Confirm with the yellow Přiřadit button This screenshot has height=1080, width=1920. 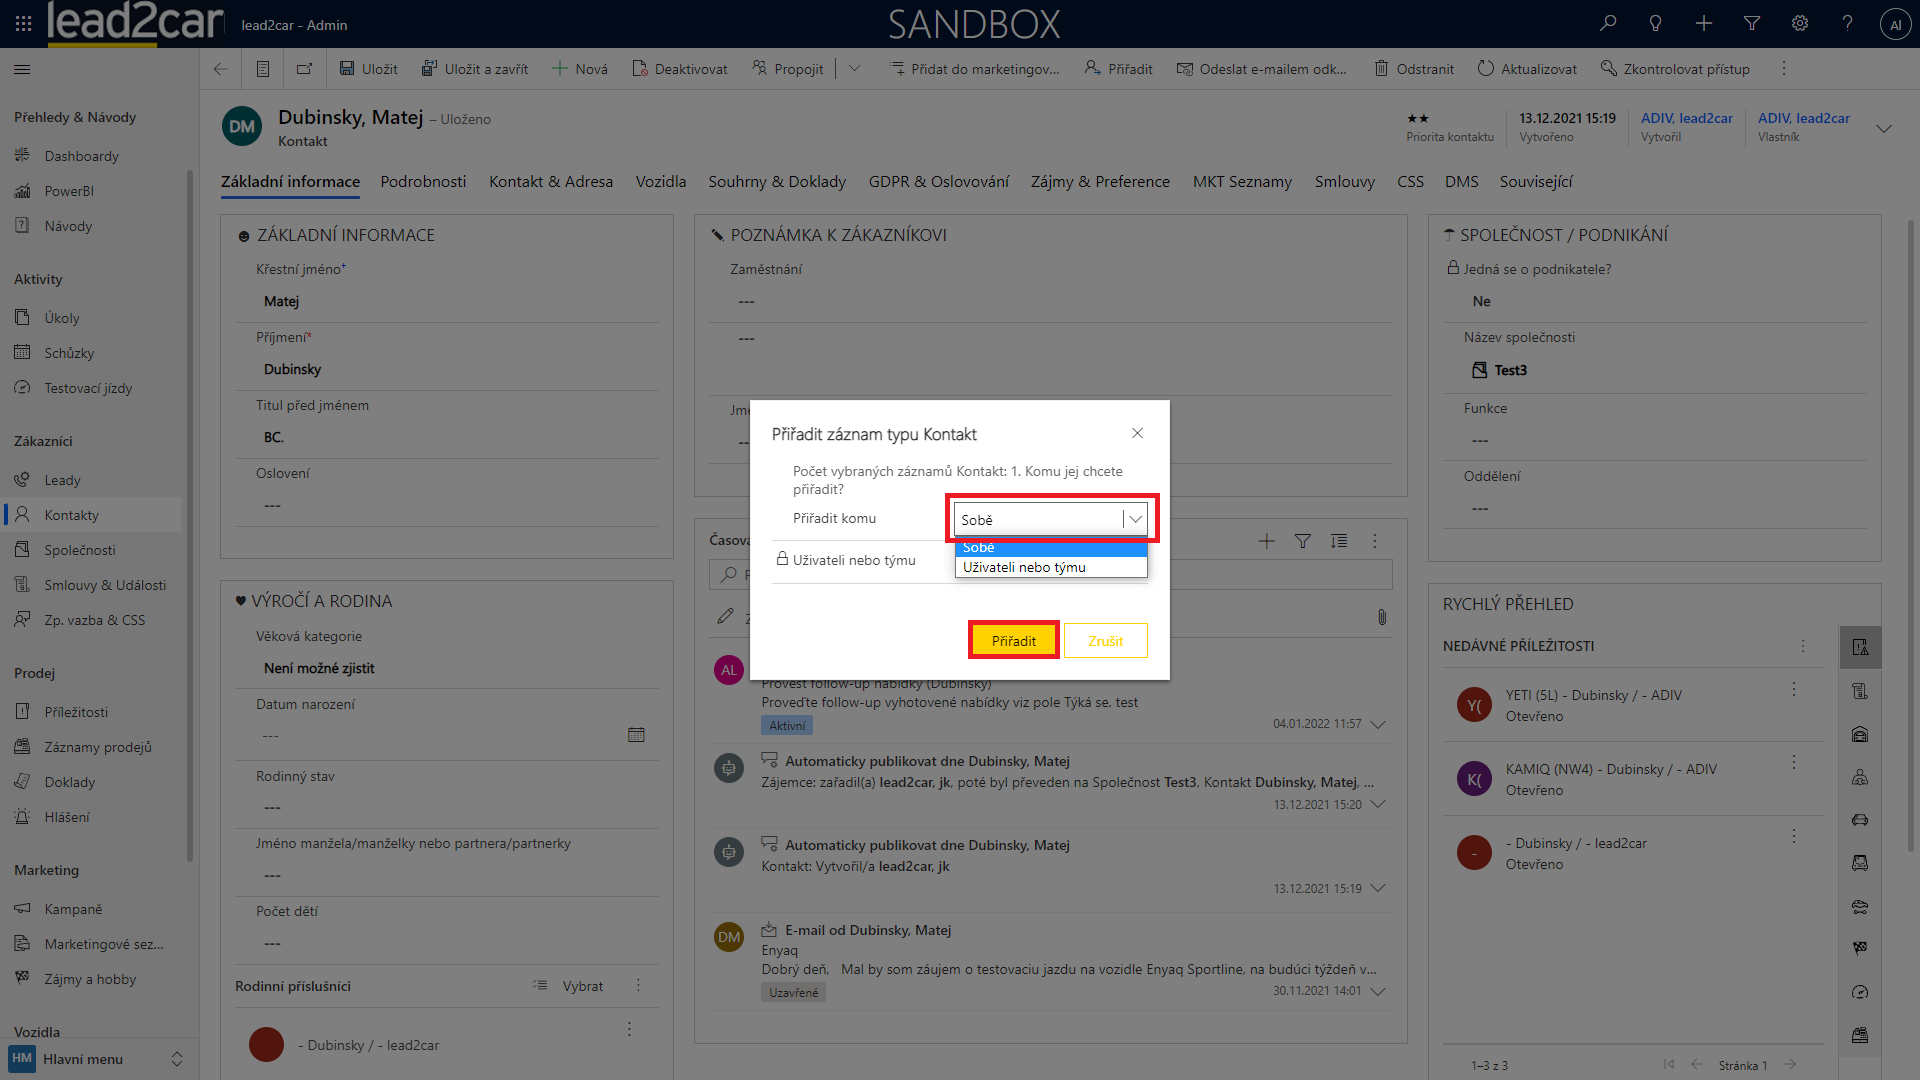[1013, 641]
